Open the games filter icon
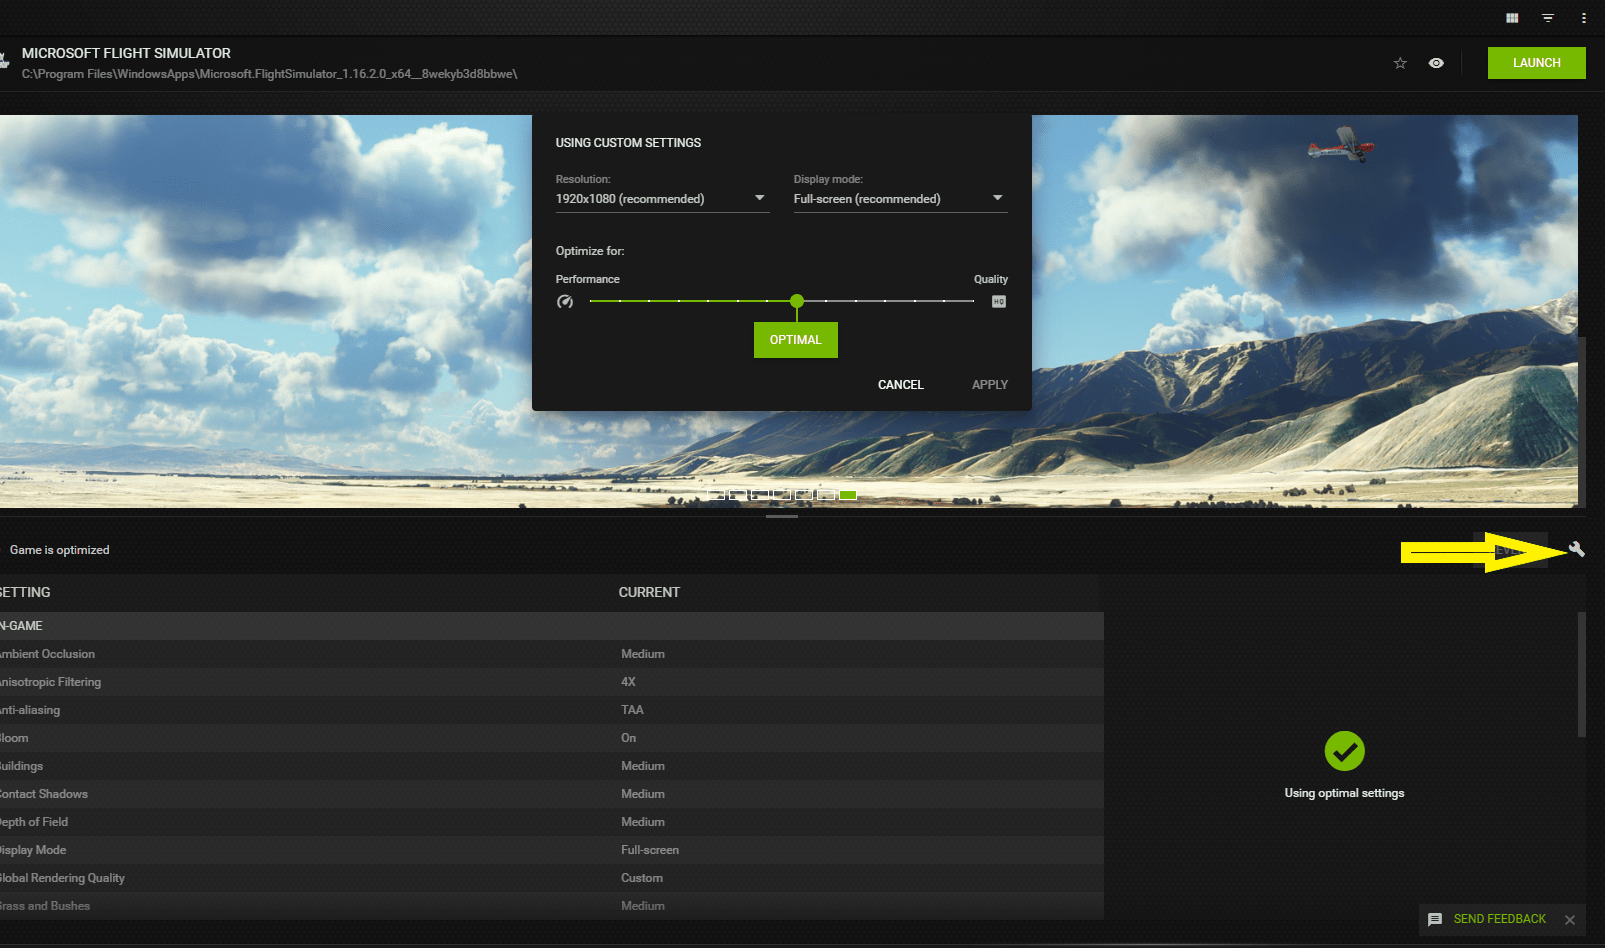The width and height of the screenshot is (1605, 948). [1548, 17]
